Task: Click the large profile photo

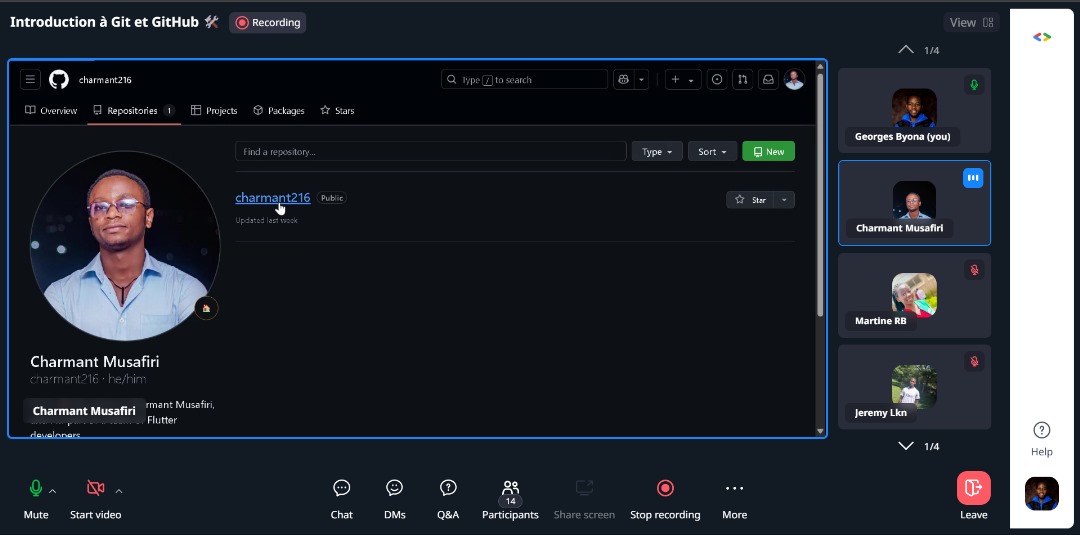Action: [125, 246]
